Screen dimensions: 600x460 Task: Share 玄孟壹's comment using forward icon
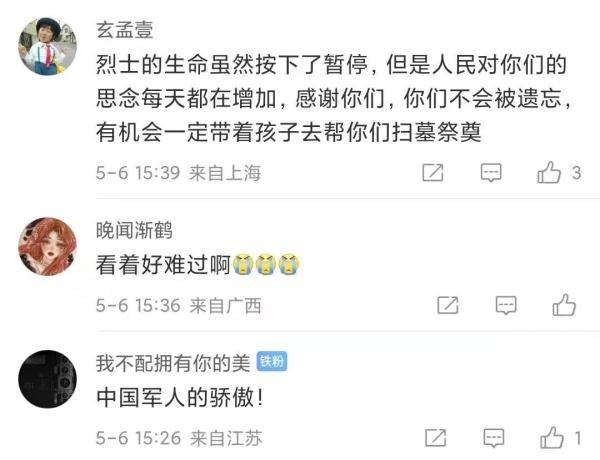click(x=433, y=173)
